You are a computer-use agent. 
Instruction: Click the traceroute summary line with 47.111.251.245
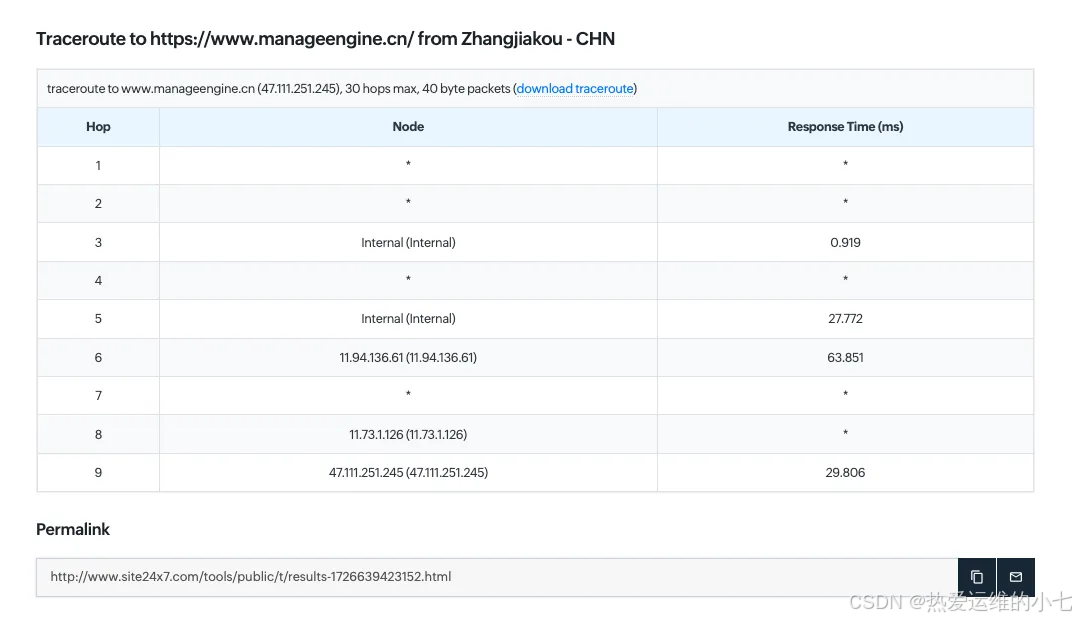coord(342,89)
